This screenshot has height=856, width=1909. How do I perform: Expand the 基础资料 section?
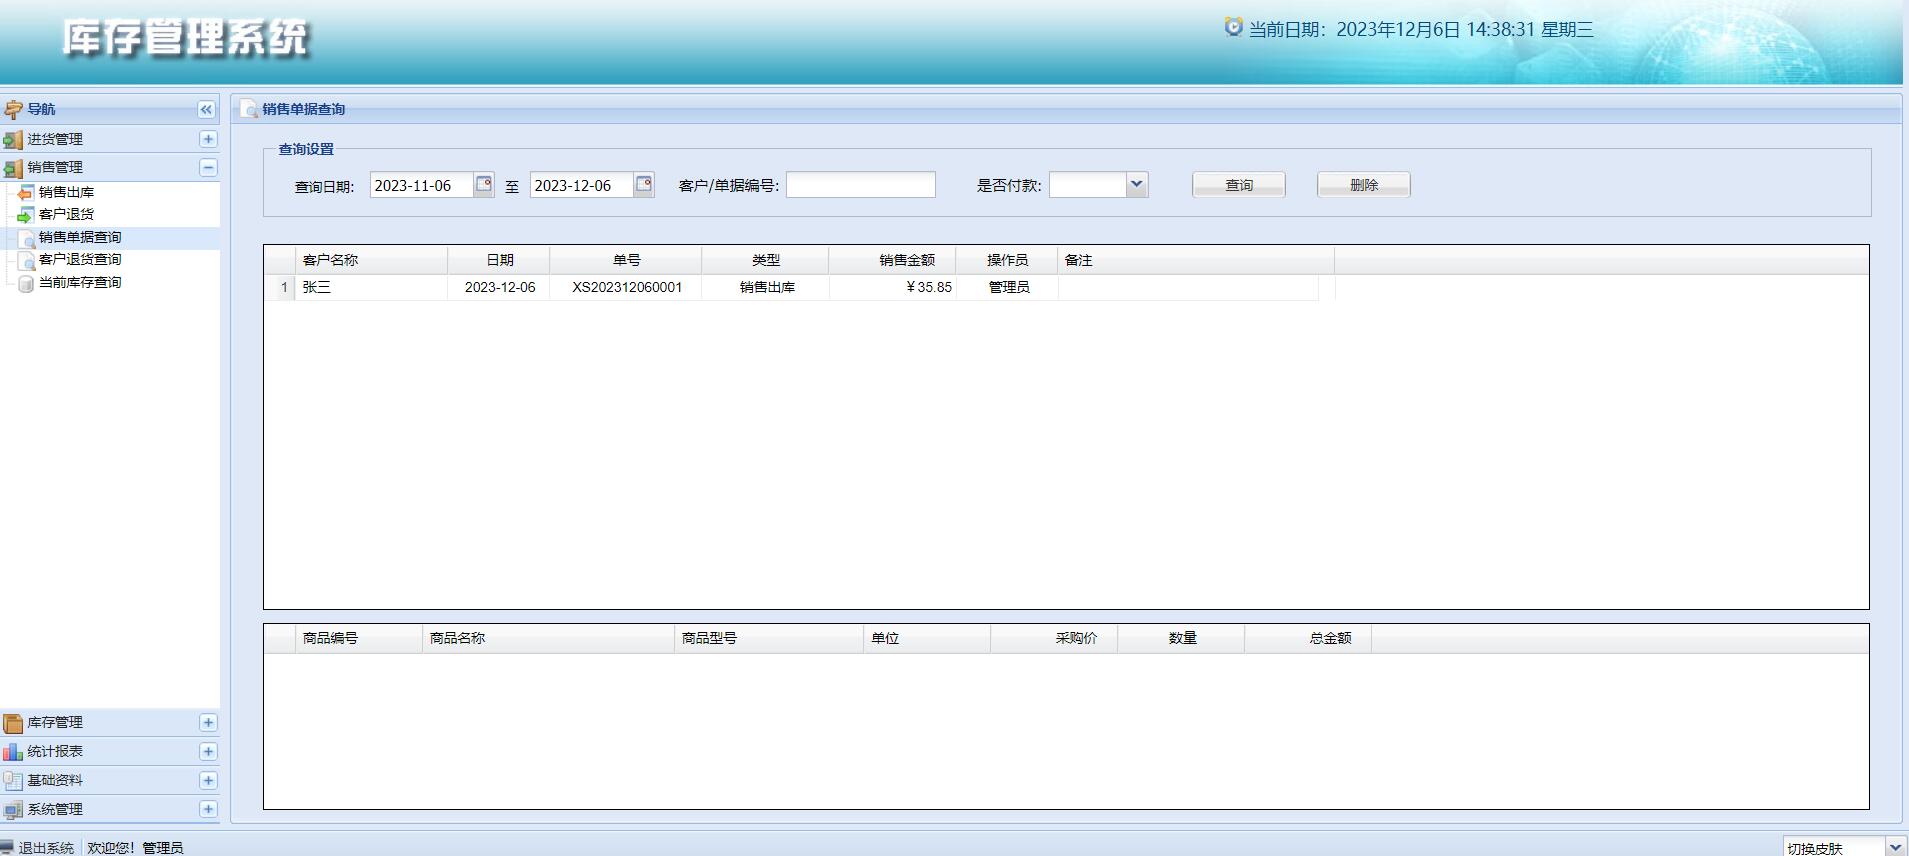click(208, 780)
